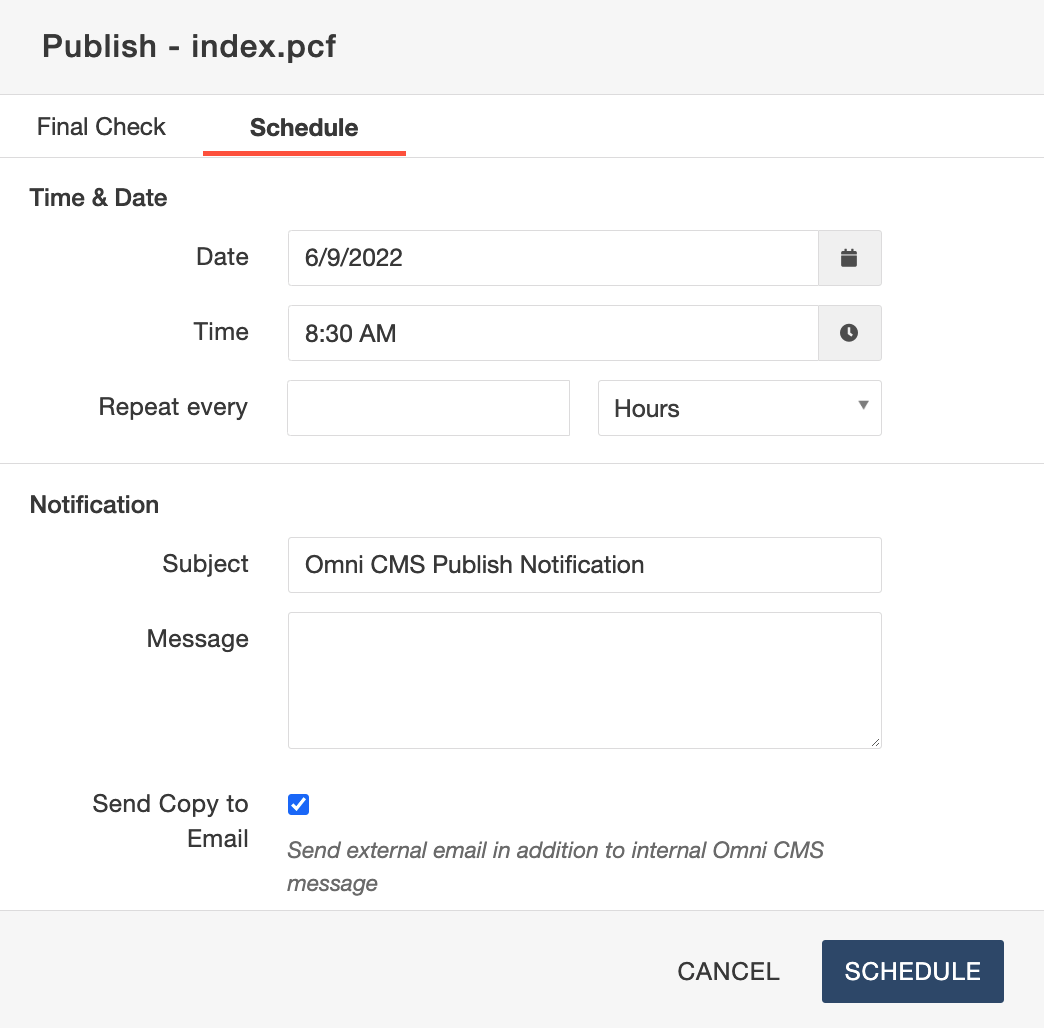Click the Subject field label

pyautogui.click(x=205, y=564)
